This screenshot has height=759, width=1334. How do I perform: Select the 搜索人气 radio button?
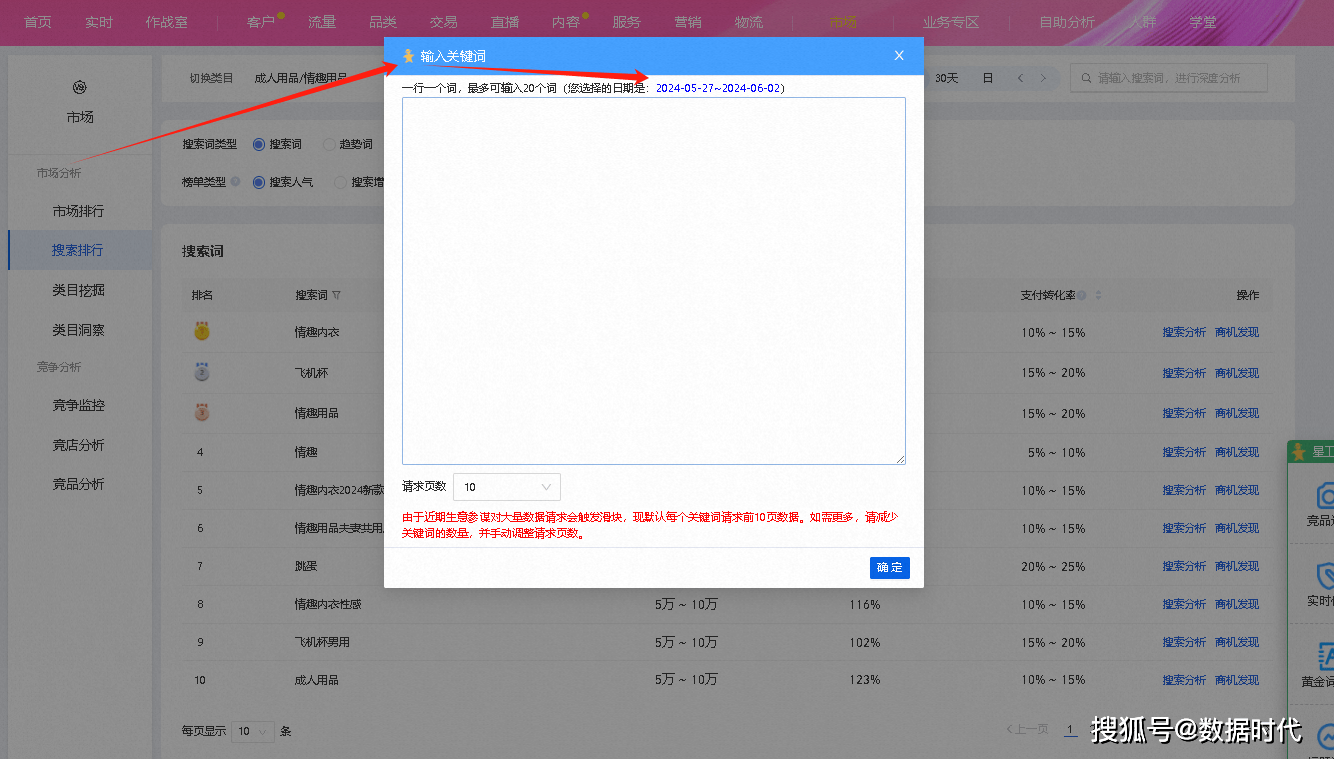coord(259,182)
